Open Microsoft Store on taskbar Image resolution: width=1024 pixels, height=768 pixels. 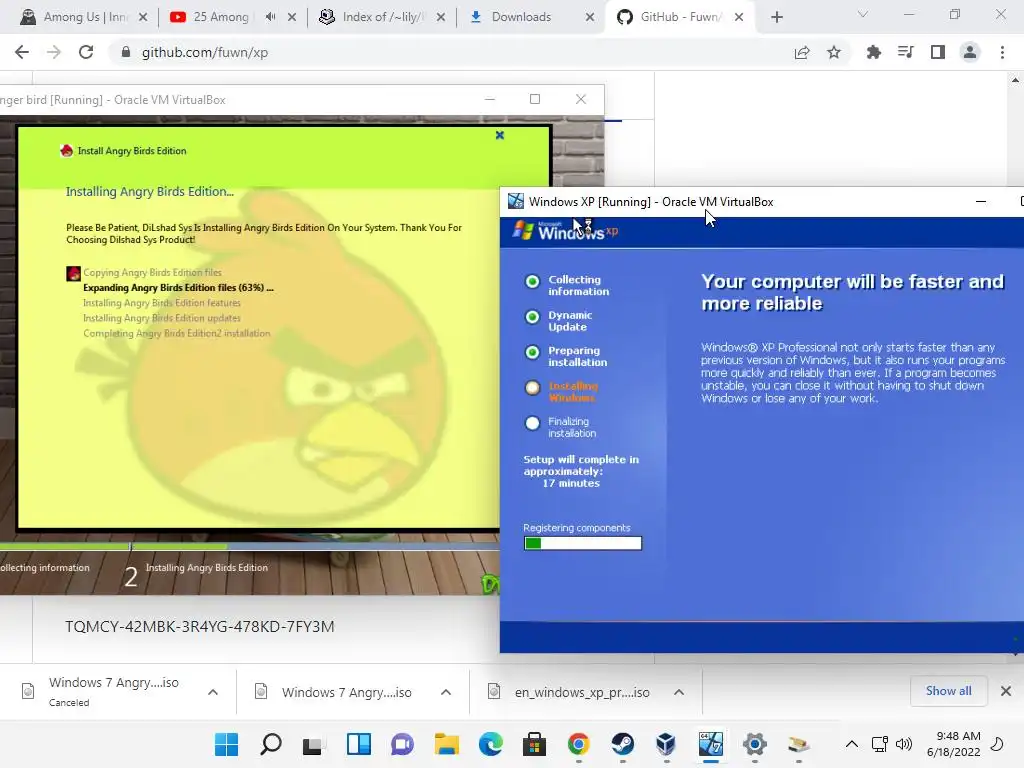pos(534,744)
